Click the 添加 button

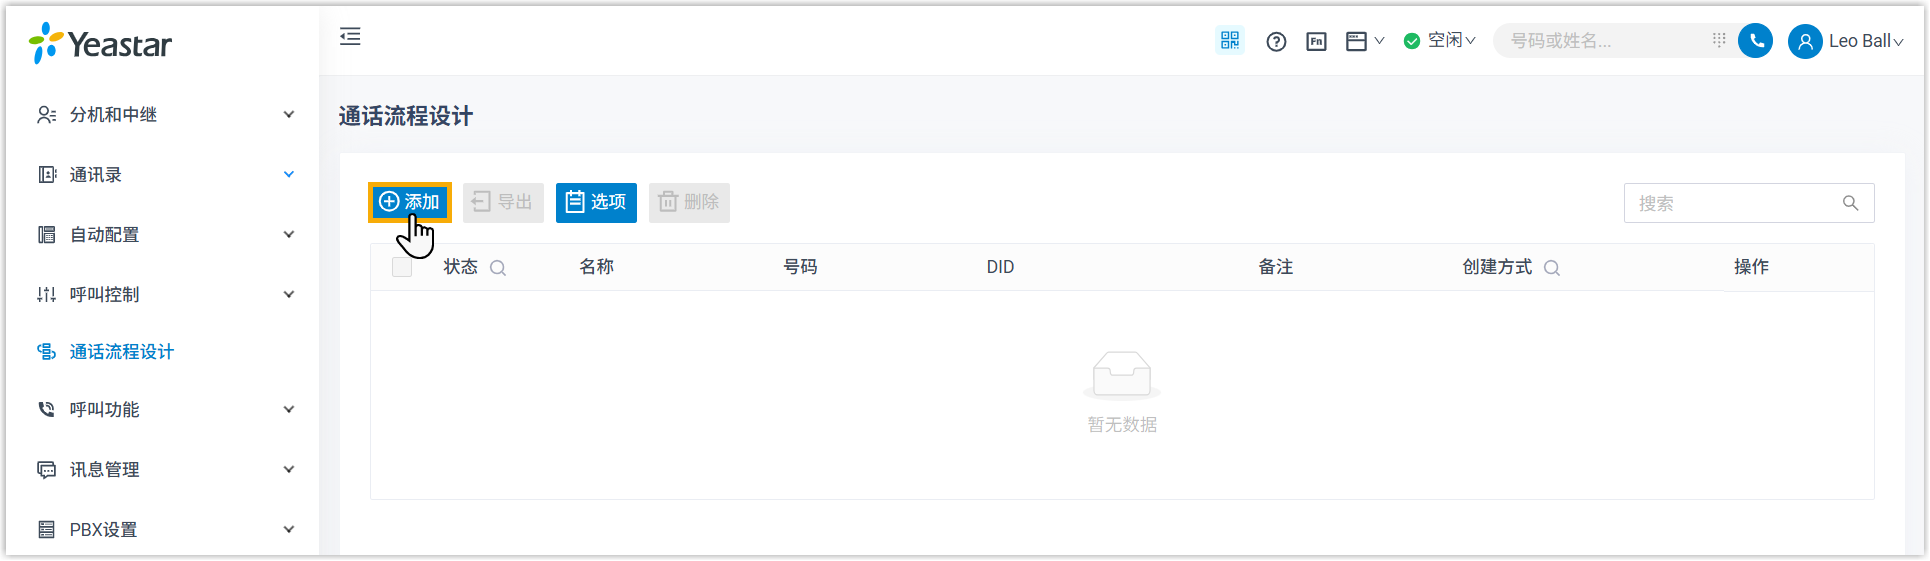point(410,202)
